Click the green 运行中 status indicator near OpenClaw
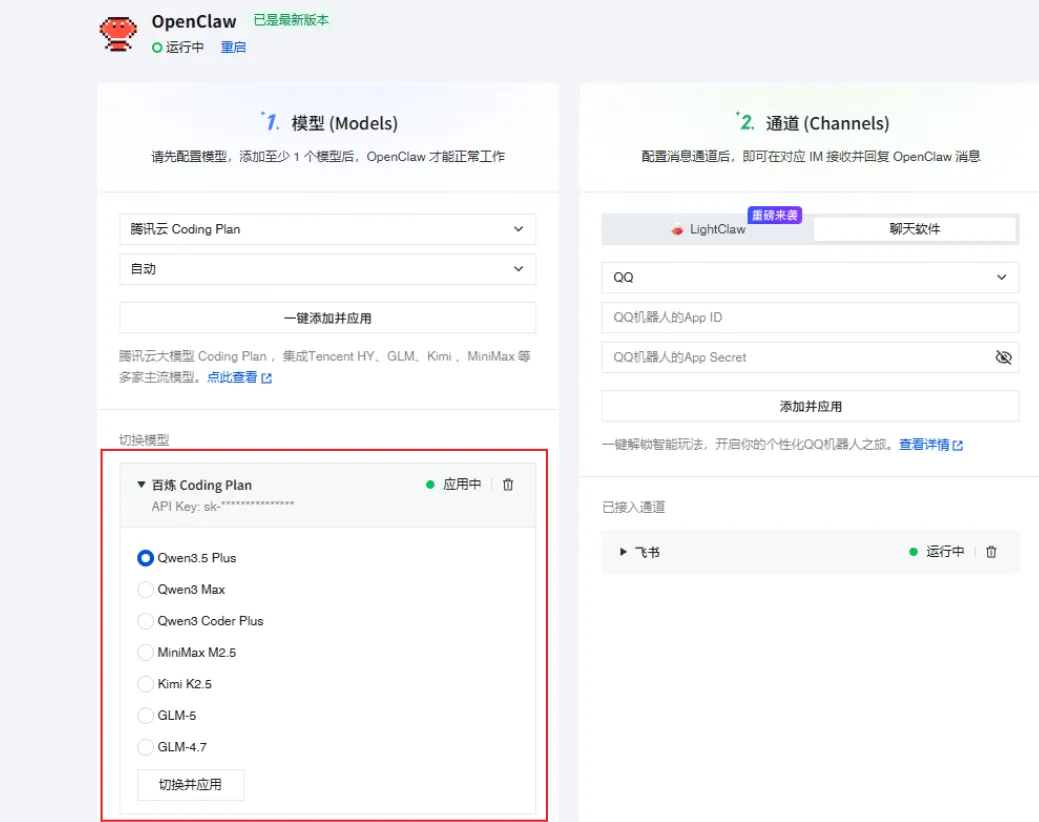Screen dimensions: 1039x822 (x=157, y=48)
